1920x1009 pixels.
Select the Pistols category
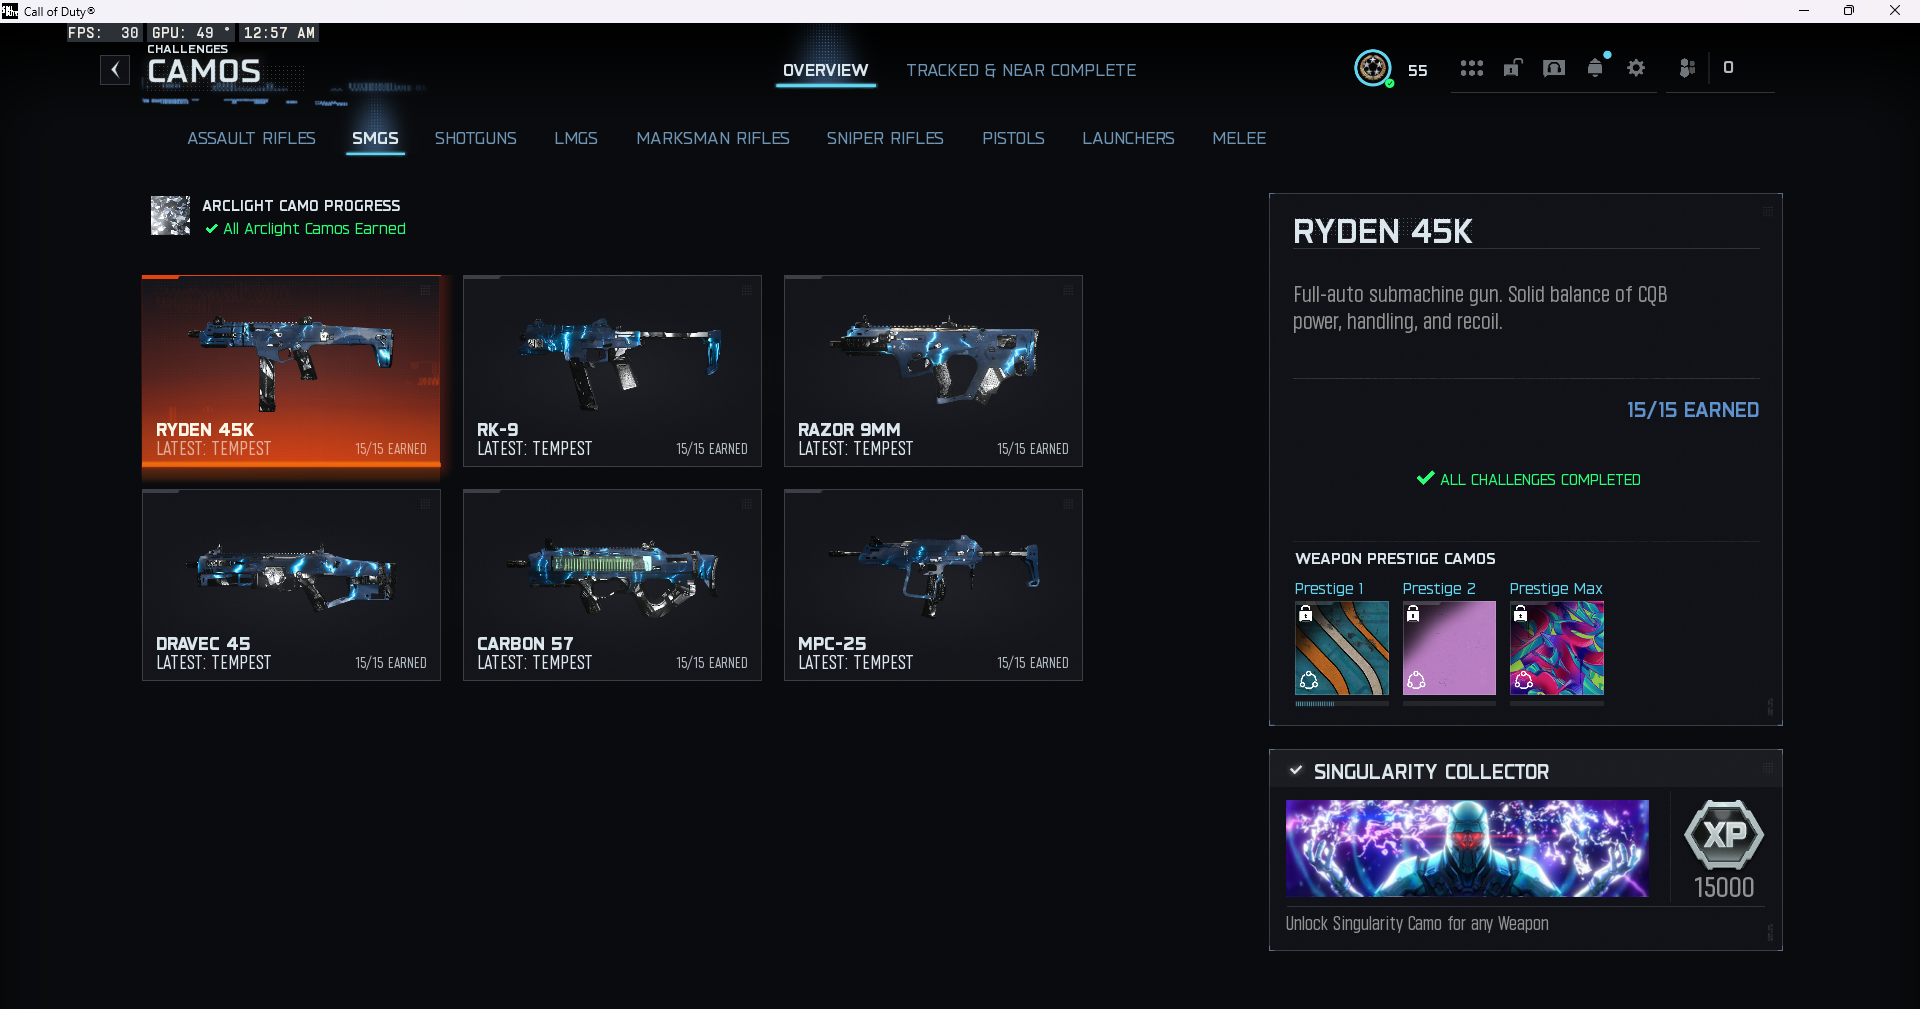click(1013, 138)
